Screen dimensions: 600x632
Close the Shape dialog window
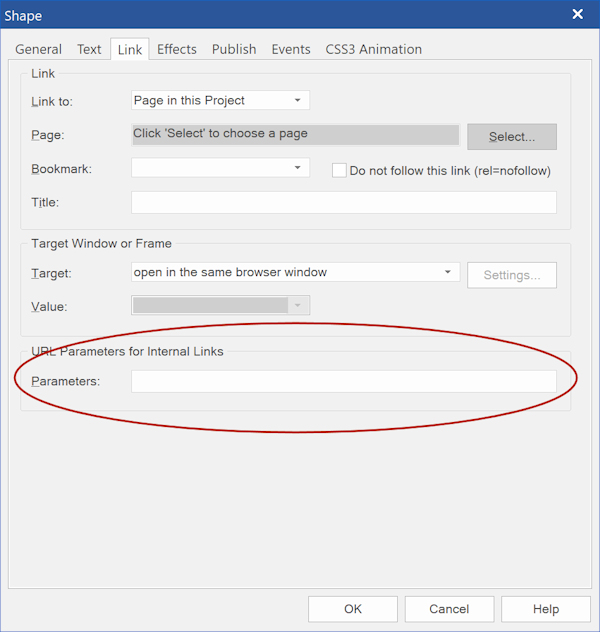577,14
